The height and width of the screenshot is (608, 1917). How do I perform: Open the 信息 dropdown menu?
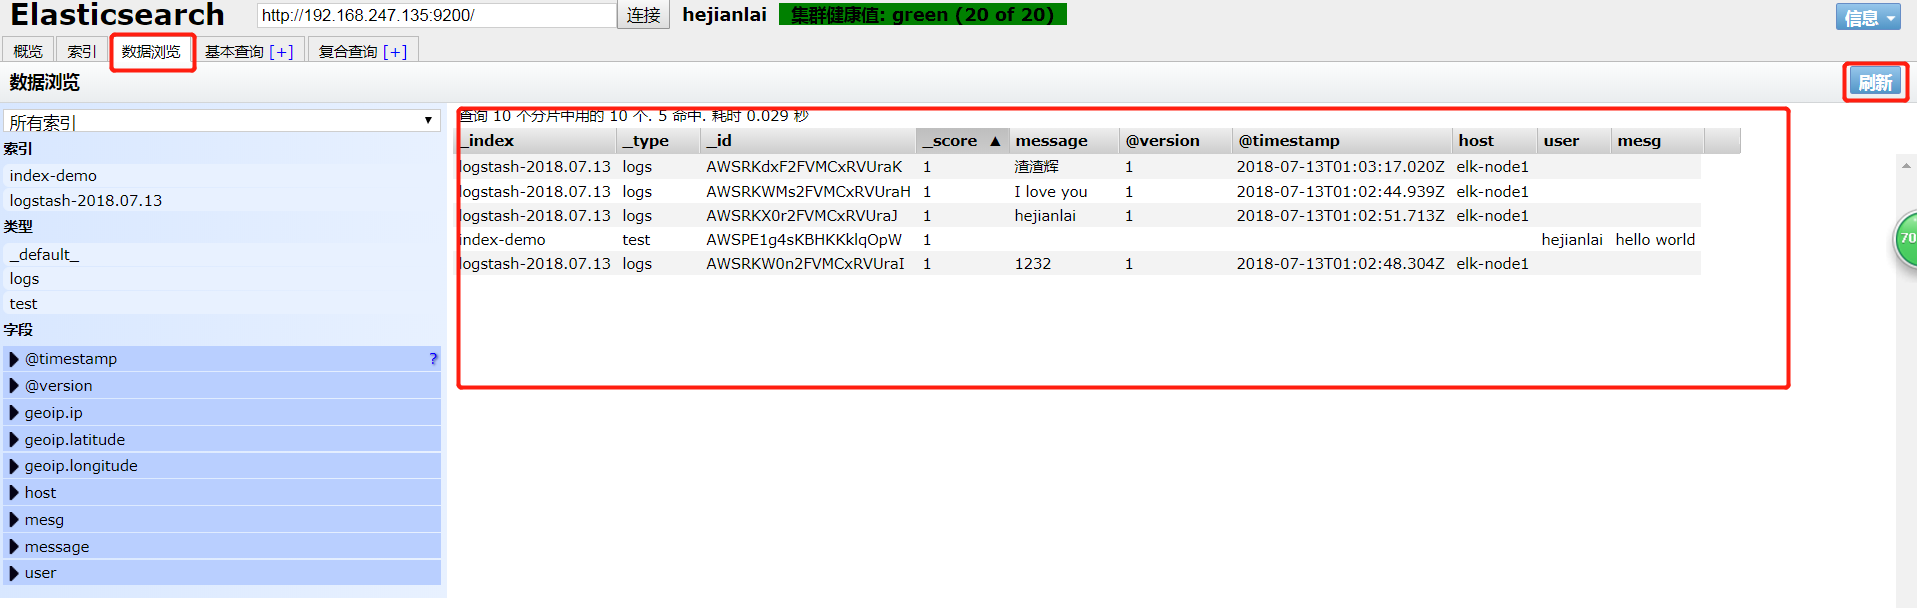pos(1867,17)
